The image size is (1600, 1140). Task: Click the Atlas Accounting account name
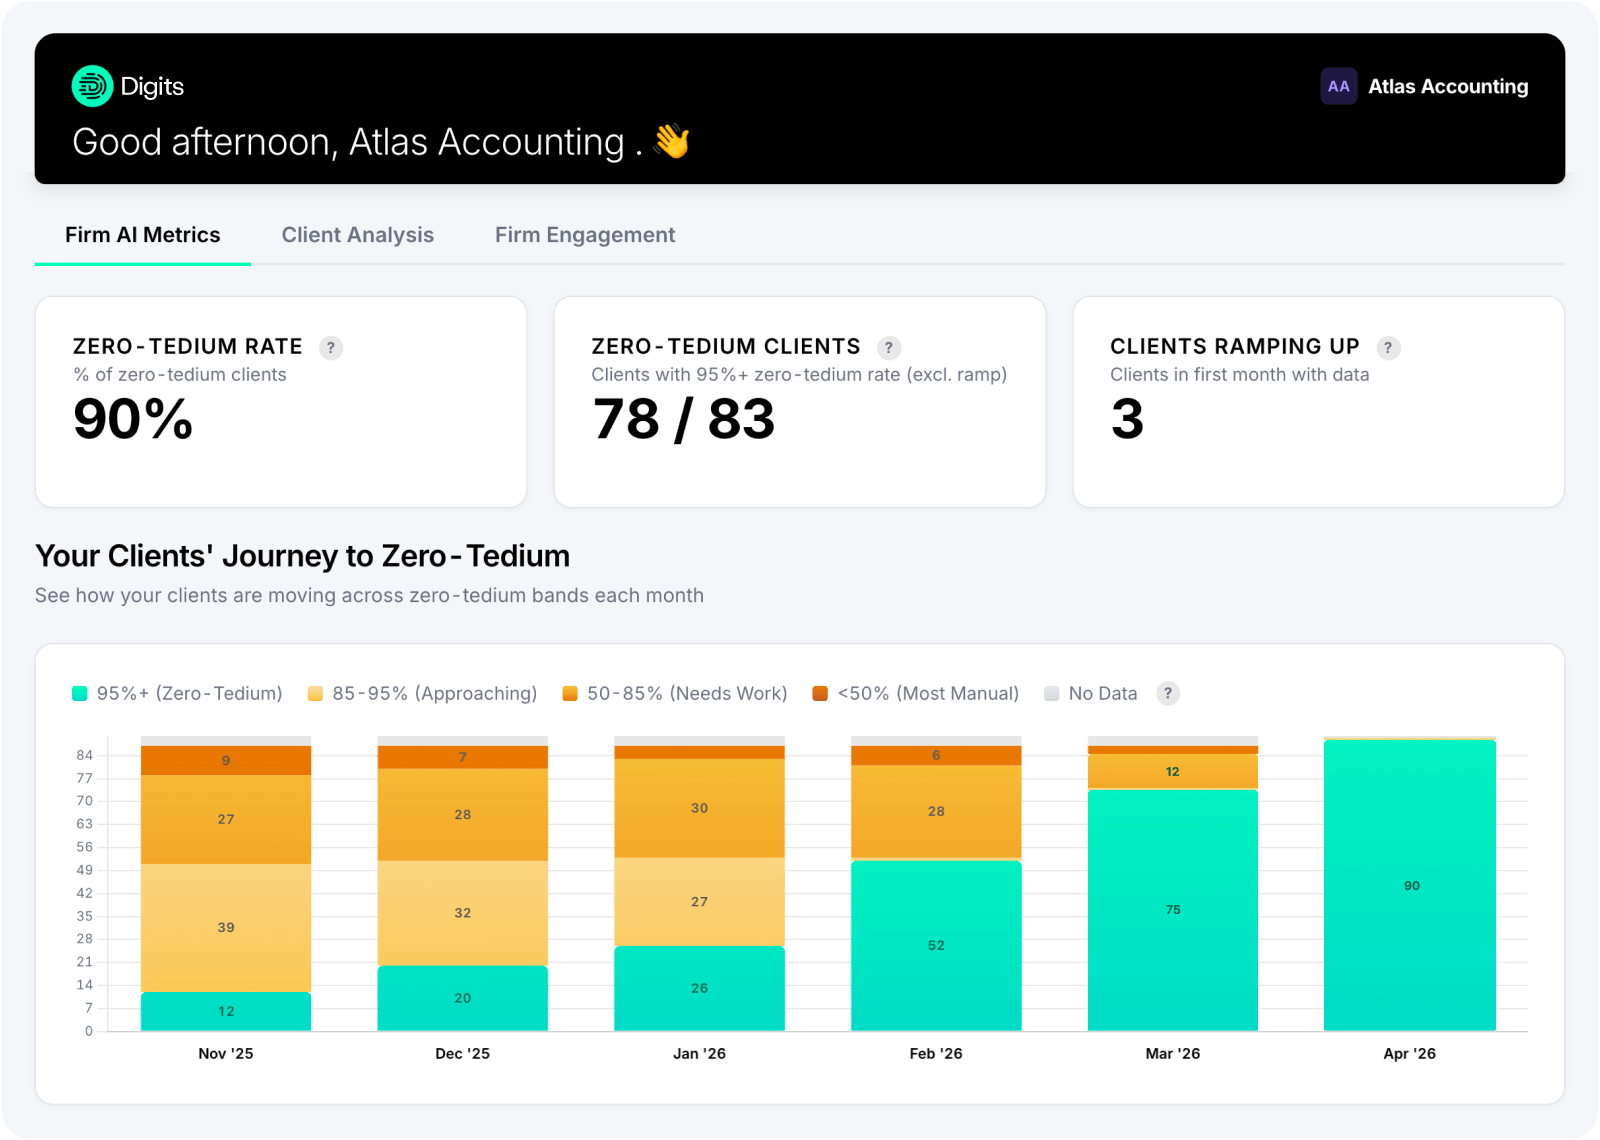[1448, 87]
